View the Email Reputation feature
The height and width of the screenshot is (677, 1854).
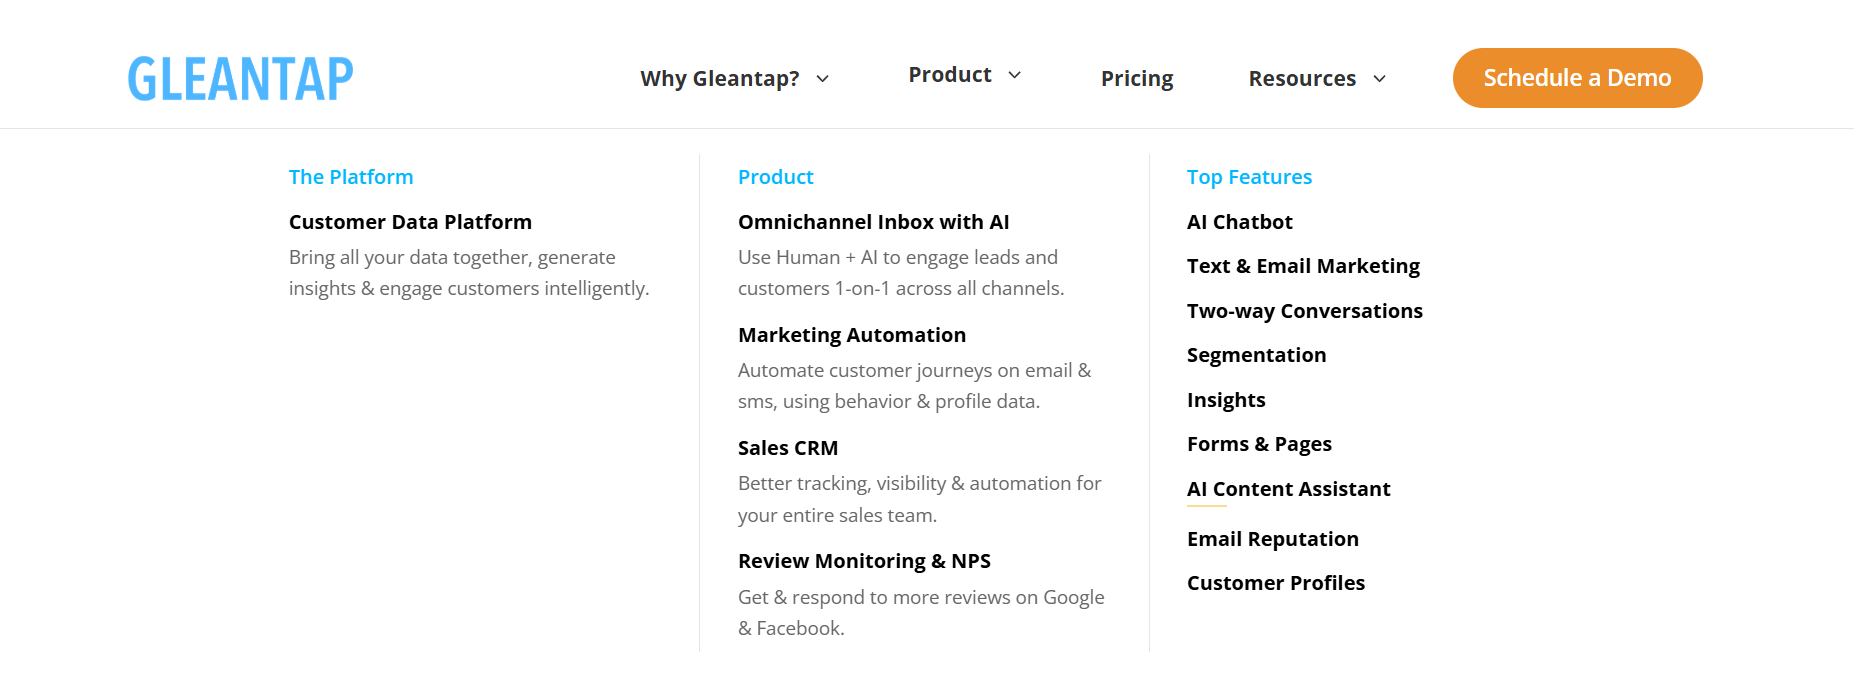point(1272,539)
